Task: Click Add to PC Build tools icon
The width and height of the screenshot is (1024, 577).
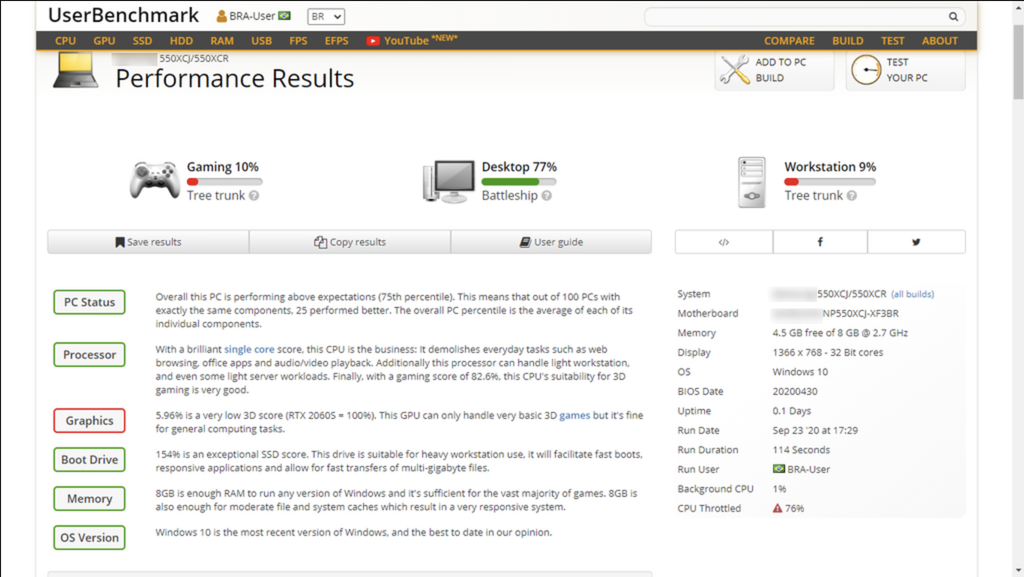Action: click(735, 70)
